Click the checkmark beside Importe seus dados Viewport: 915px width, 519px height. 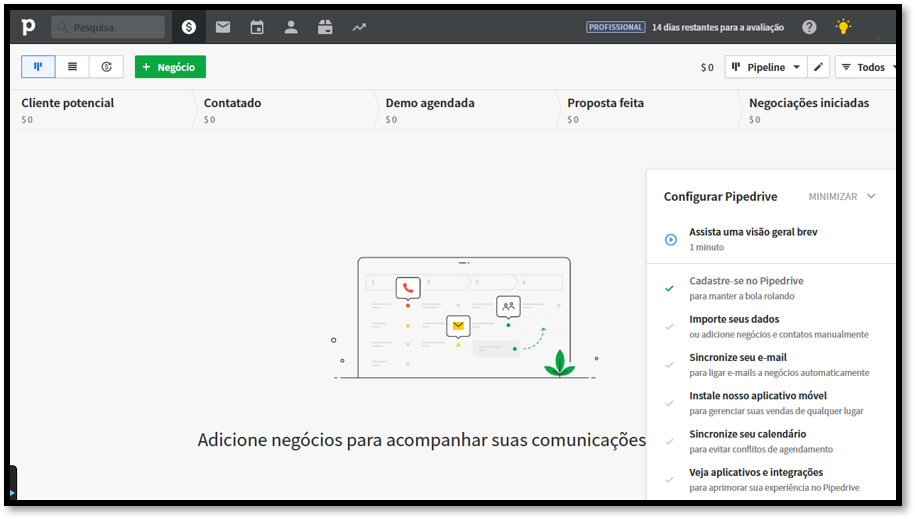tap(669, 327)
